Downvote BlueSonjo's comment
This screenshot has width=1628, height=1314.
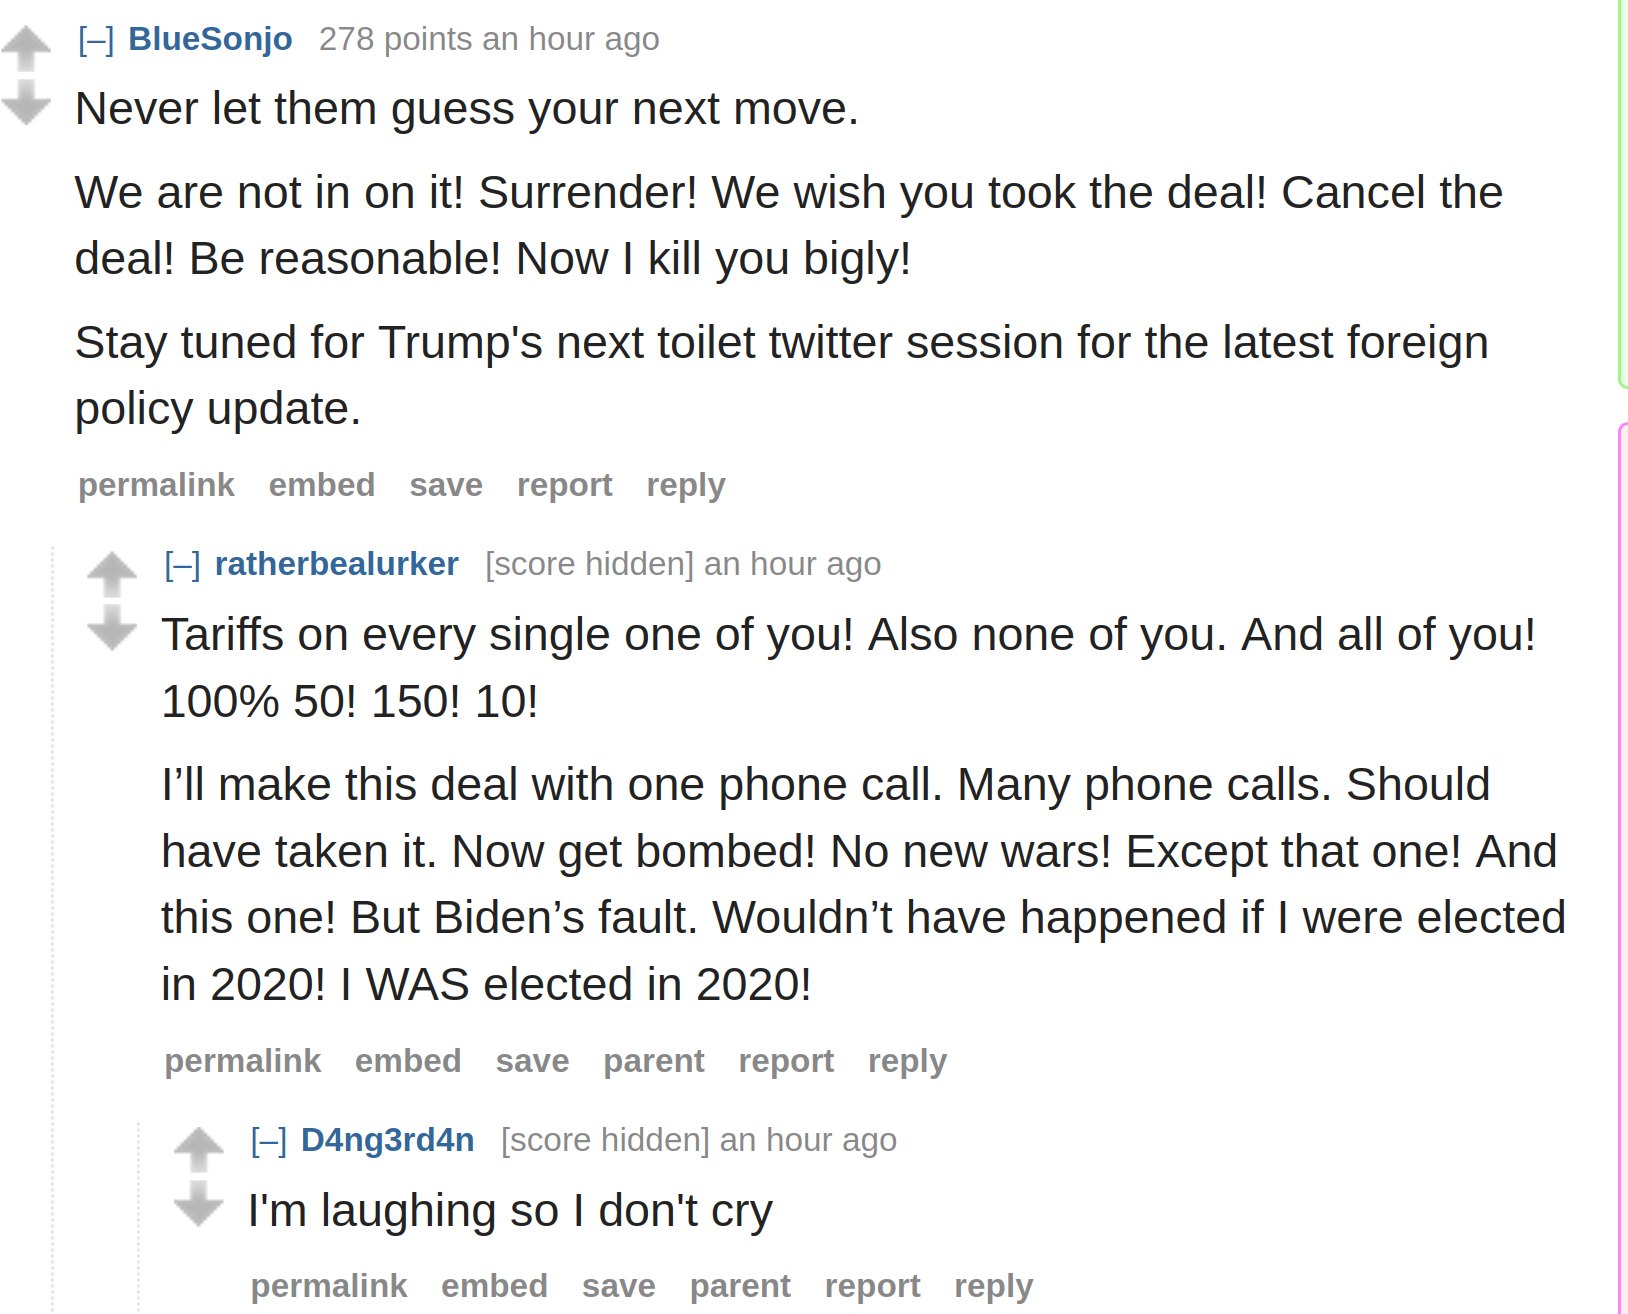(x=26, y=102)
